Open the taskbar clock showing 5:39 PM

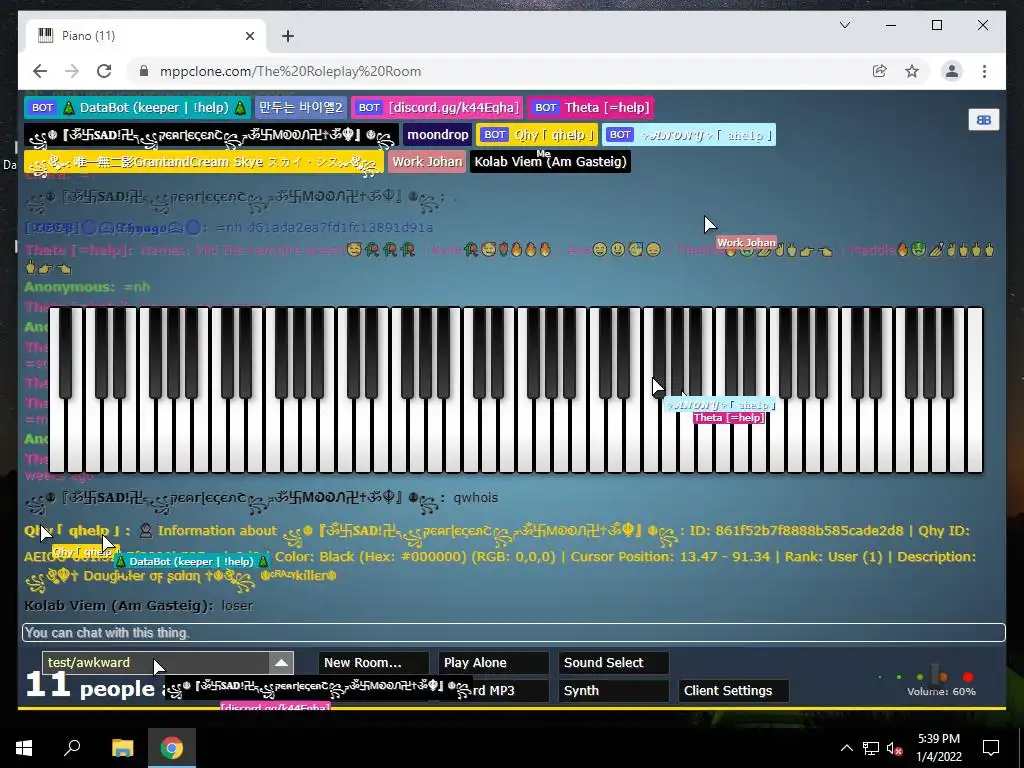938,748
